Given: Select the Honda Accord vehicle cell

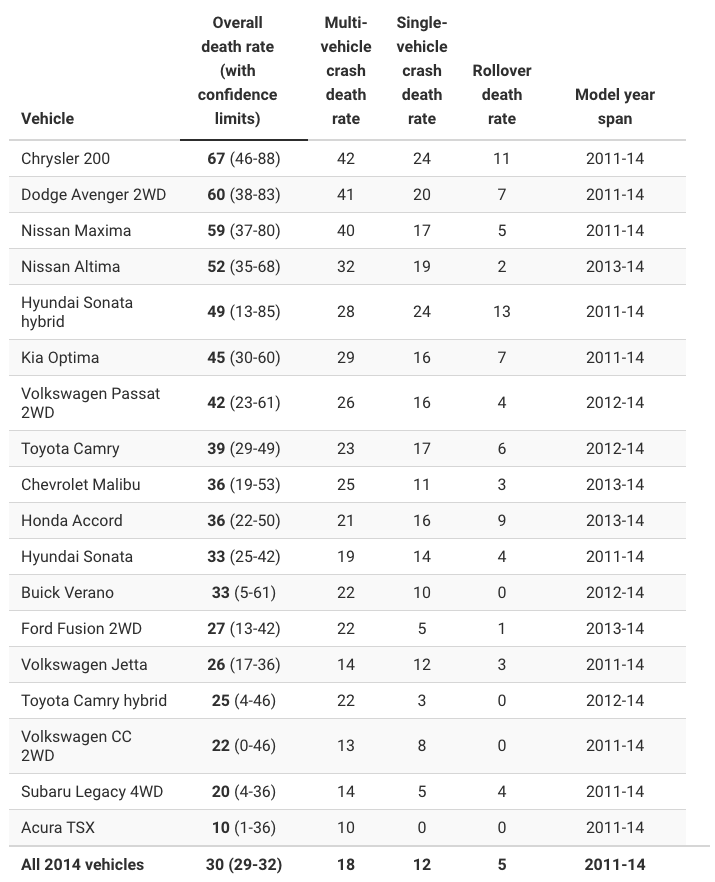Looking at the screenshot, I should 72,520.
